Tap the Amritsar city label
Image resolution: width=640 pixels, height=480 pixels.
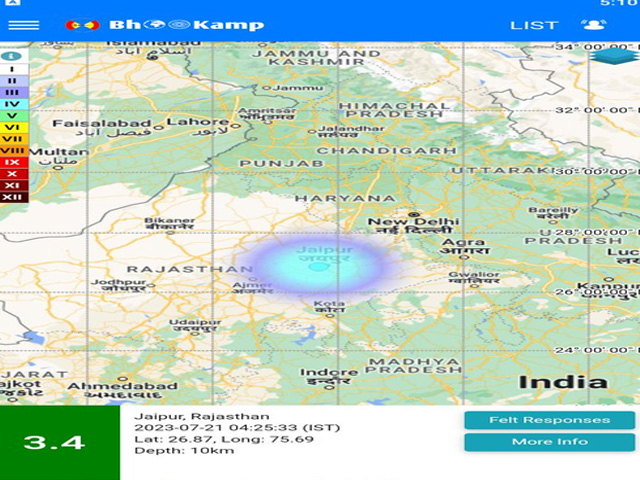click(267, 113)
